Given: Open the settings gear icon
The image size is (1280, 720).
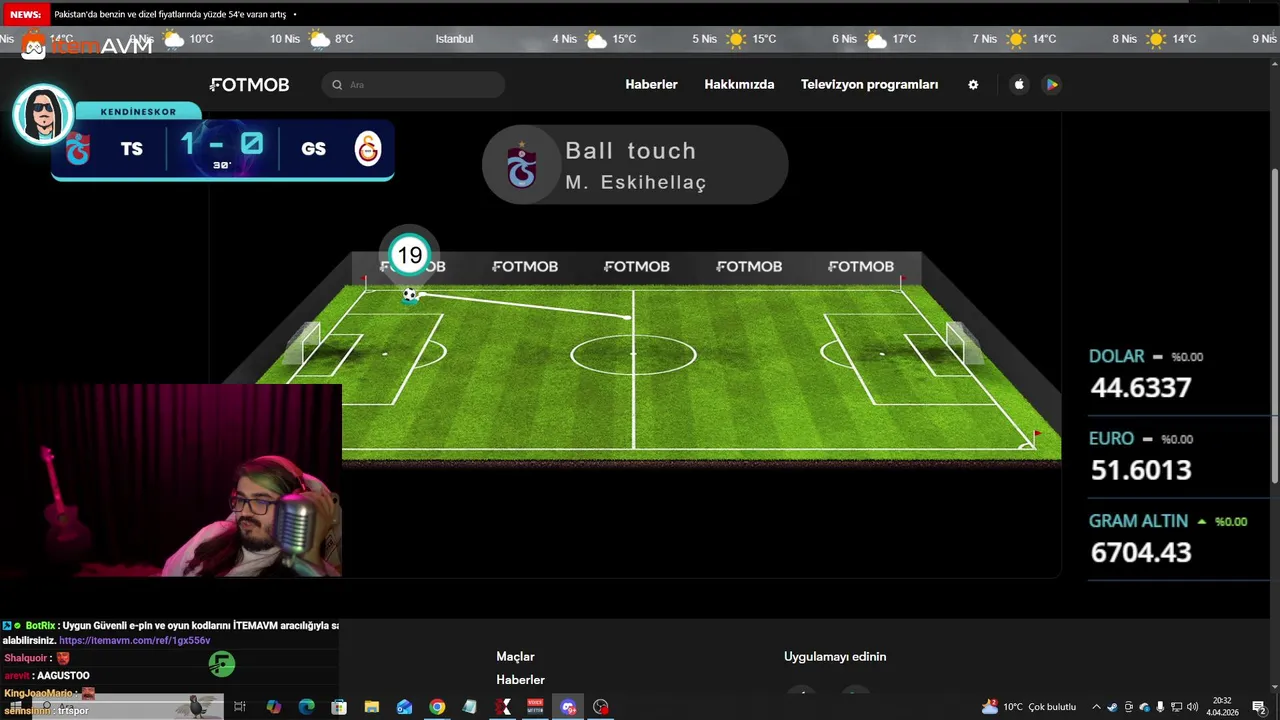Looking at the screenshot, I should coord(973,85).
